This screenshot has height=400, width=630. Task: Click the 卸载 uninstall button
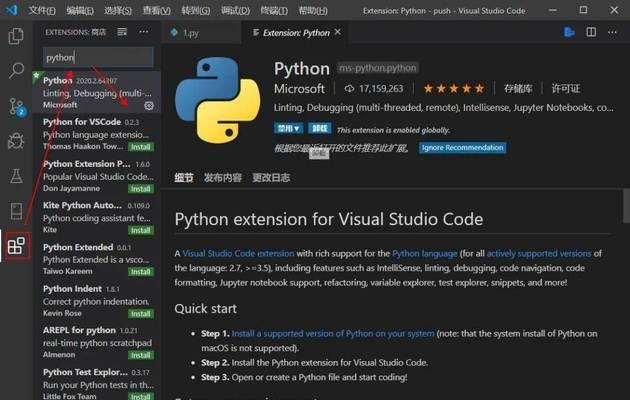pyautogui.click(x=319, y=129)
